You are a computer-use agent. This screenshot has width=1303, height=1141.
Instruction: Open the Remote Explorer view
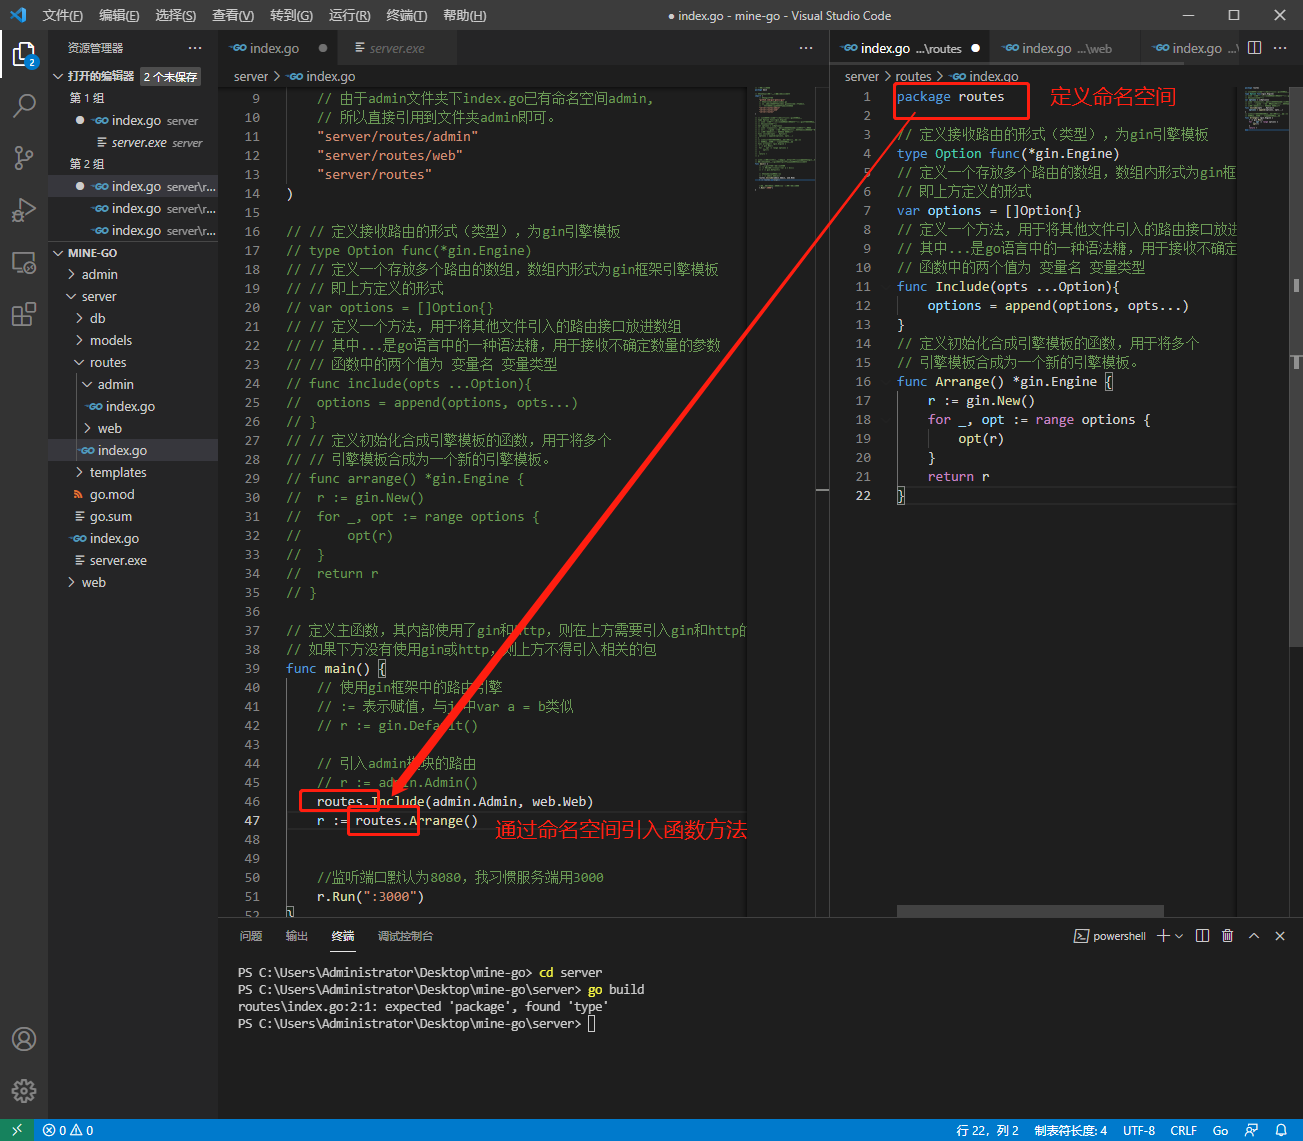click(x=24, y=262)
